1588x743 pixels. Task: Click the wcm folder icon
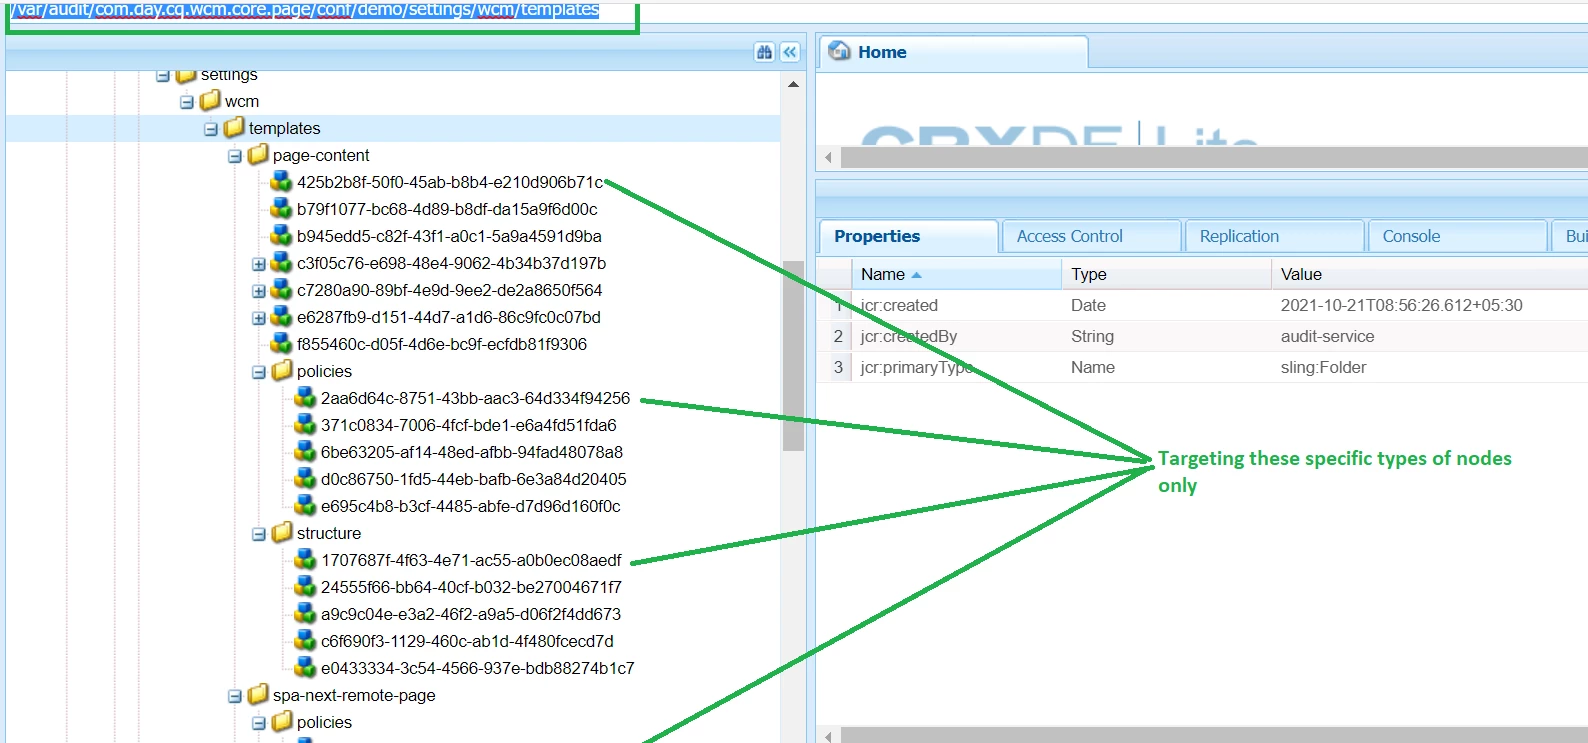[x=210, y=100]
